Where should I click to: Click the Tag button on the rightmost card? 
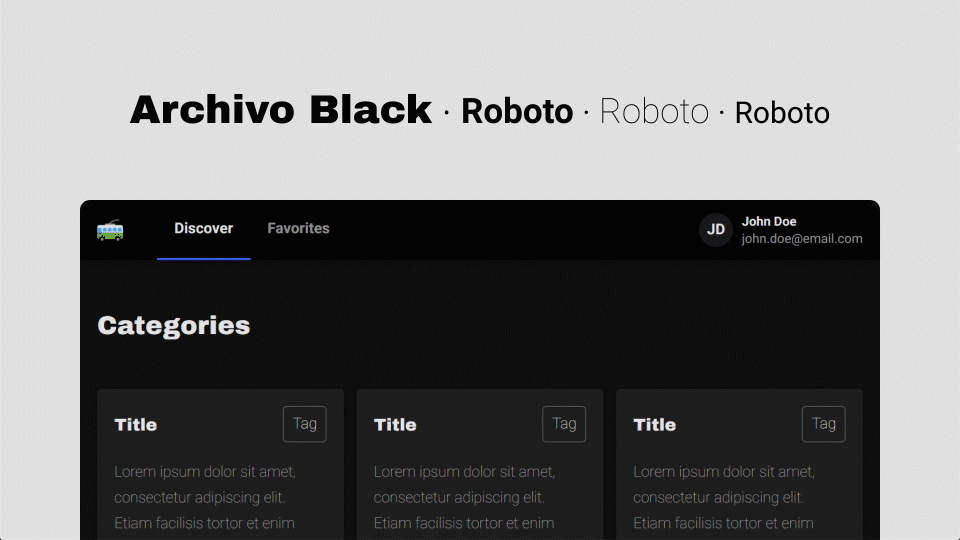tap(823, 424)
